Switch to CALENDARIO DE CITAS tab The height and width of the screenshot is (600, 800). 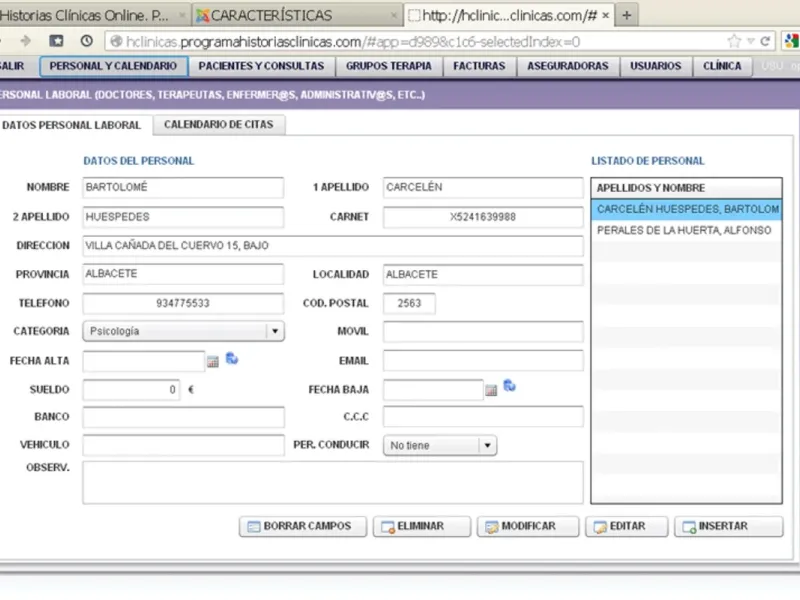coord(218,124)
